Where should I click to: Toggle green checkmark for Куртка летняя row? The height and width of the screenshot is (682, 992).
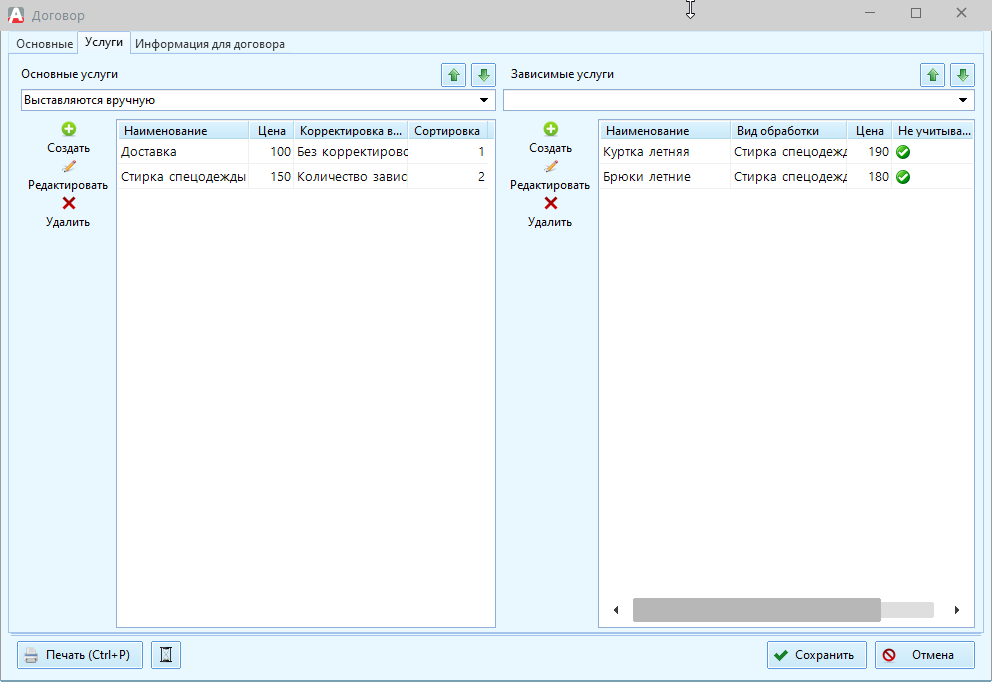(x=902, y=152)
